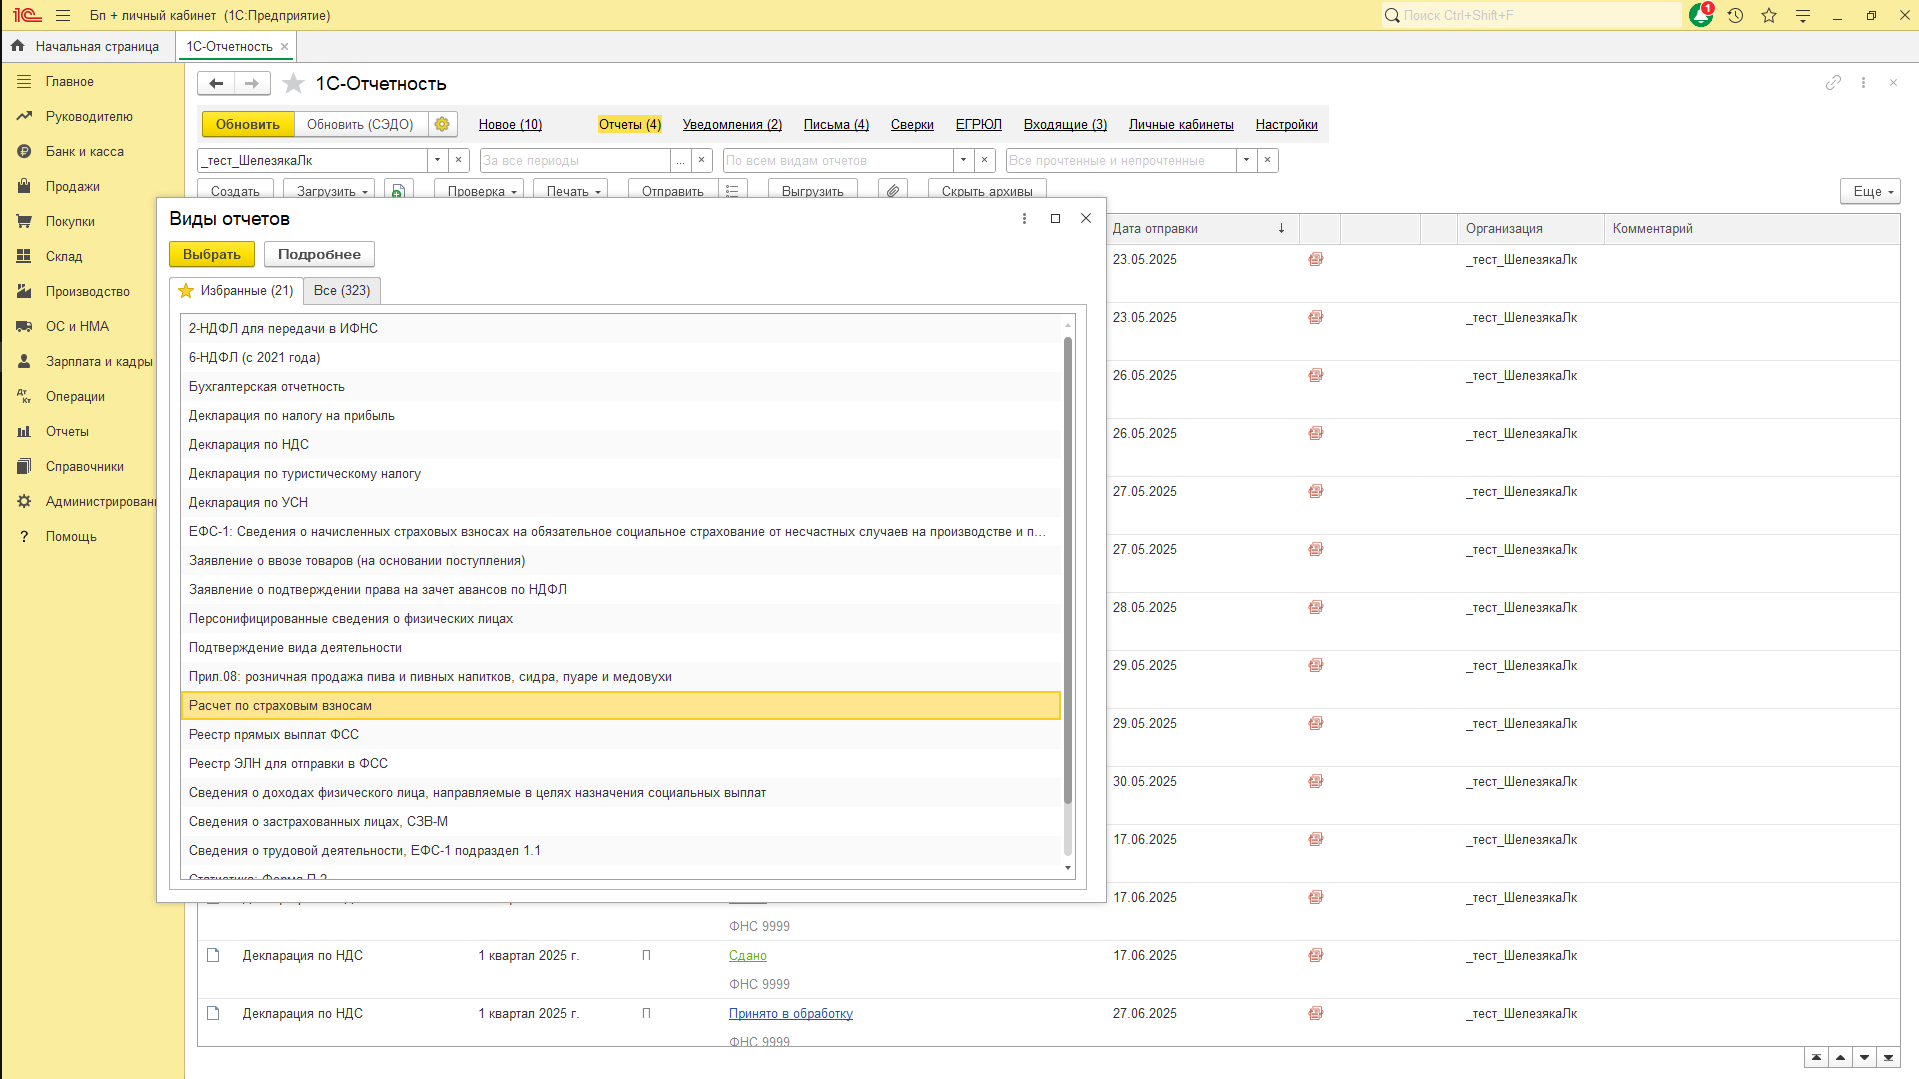Switch to the Избранные (21) tab

pyautogui.click(x=236, y=290)
